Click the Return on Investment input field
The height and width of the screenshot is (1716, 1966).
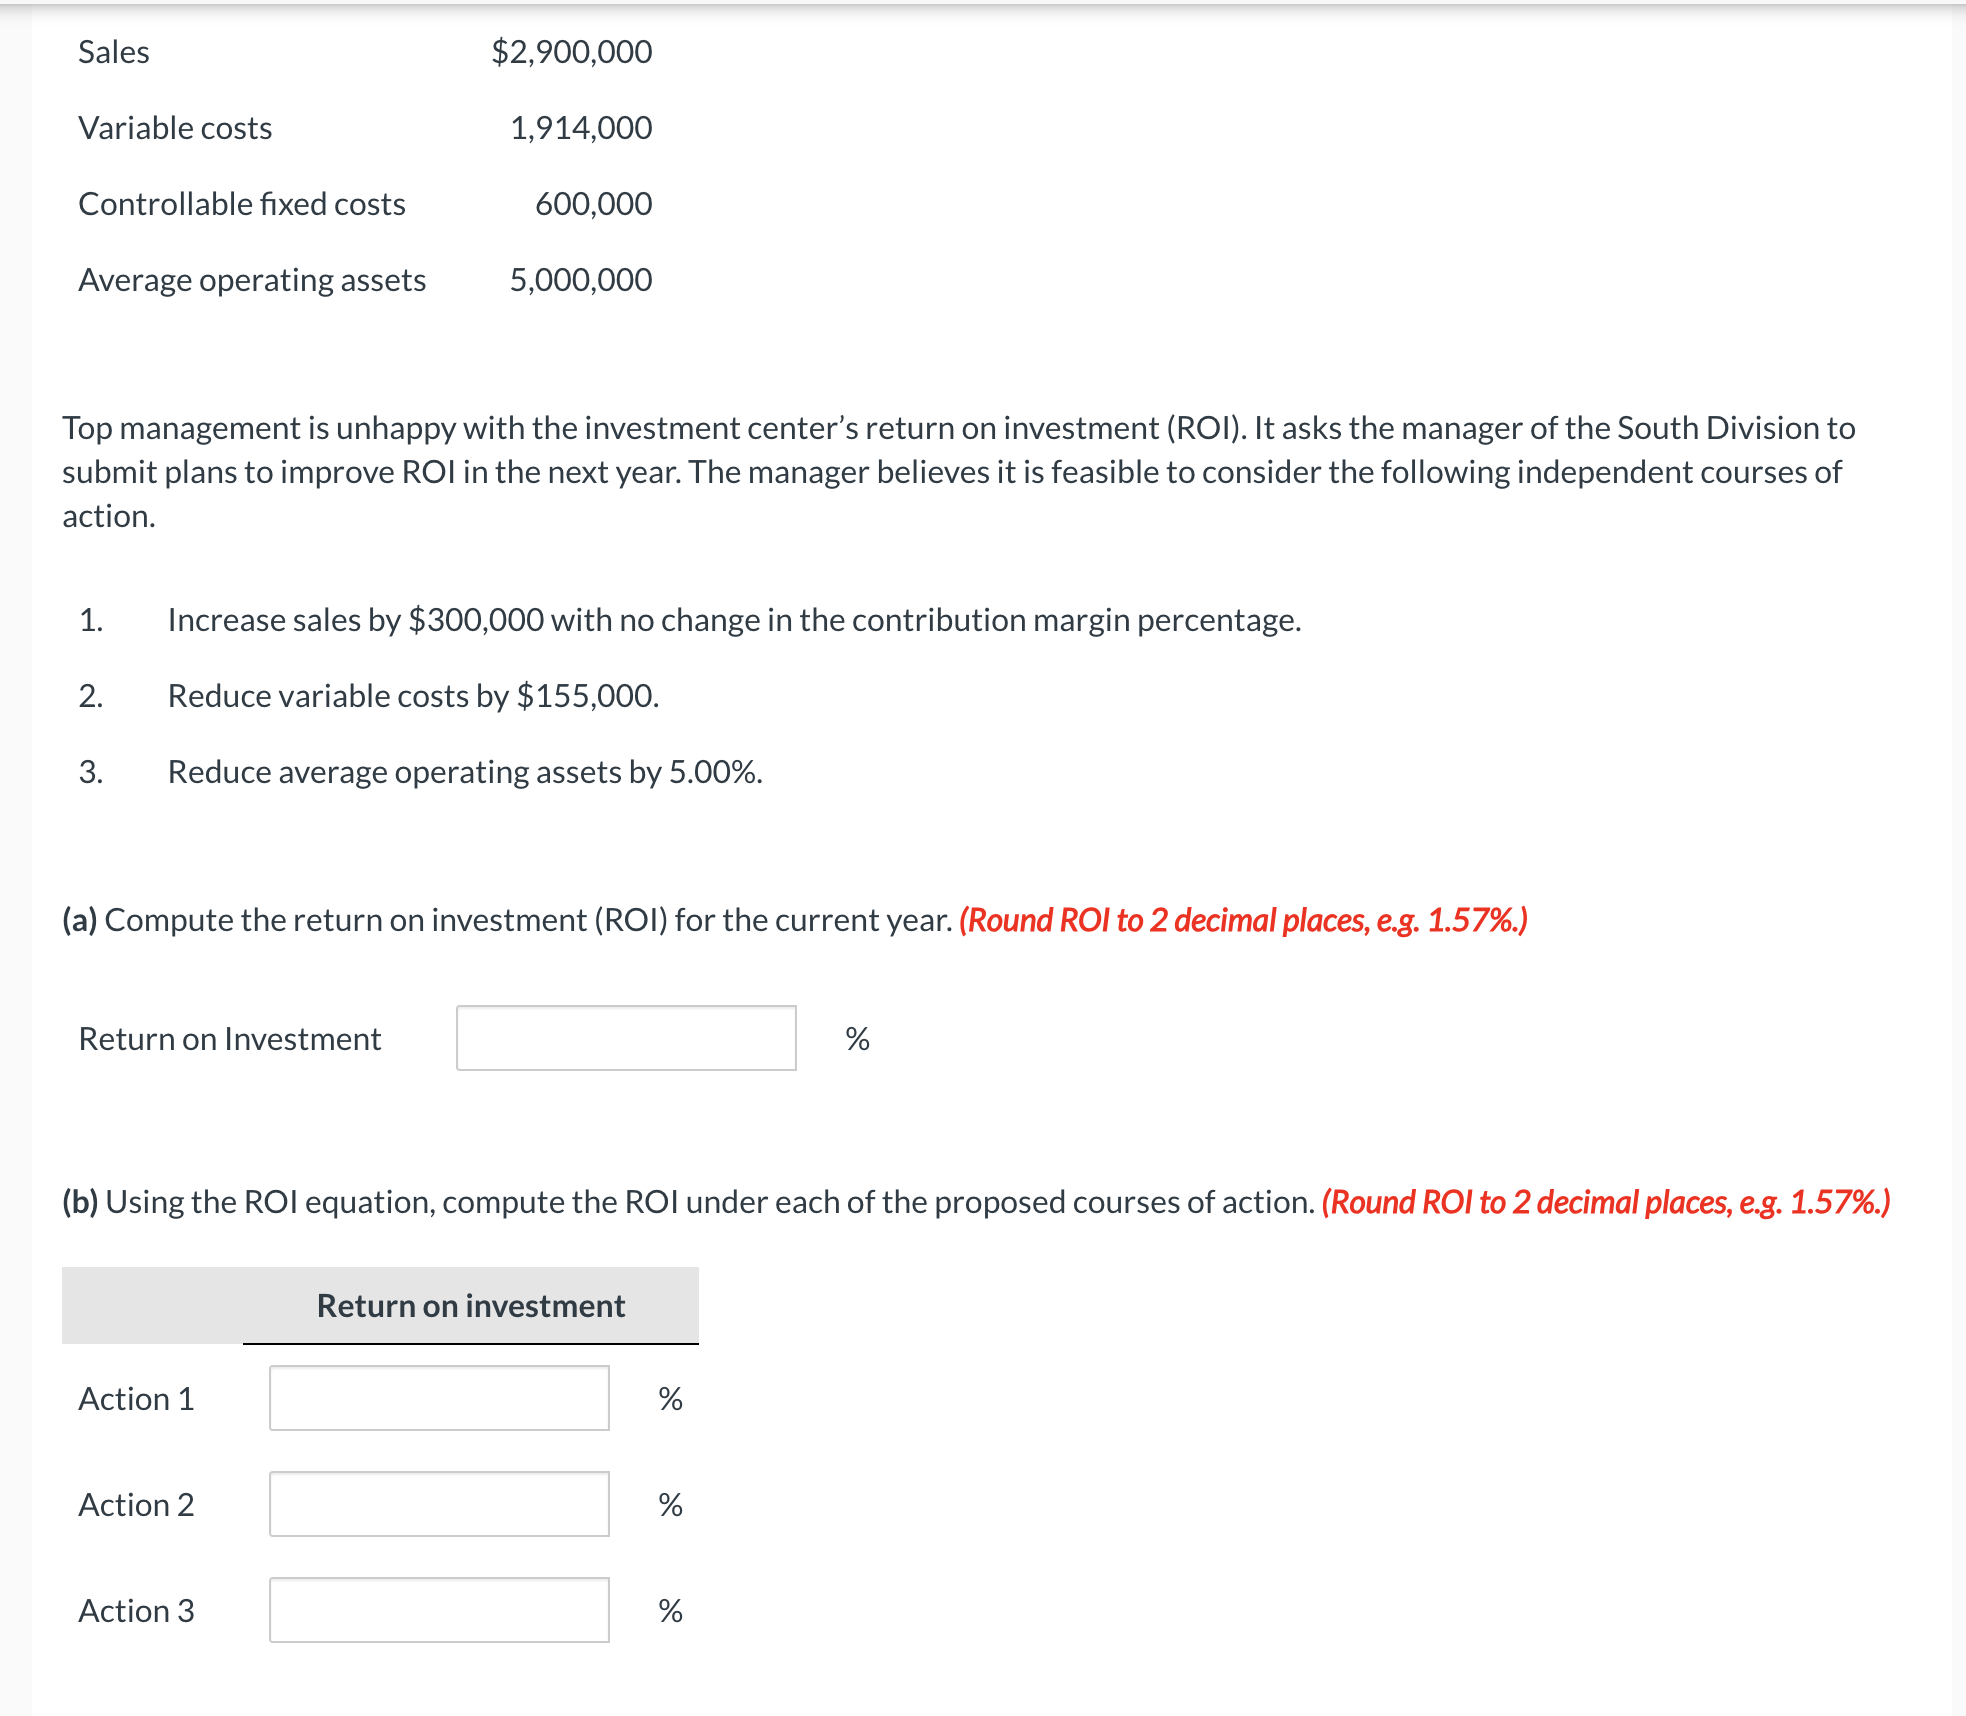(x=626, y=1038)
